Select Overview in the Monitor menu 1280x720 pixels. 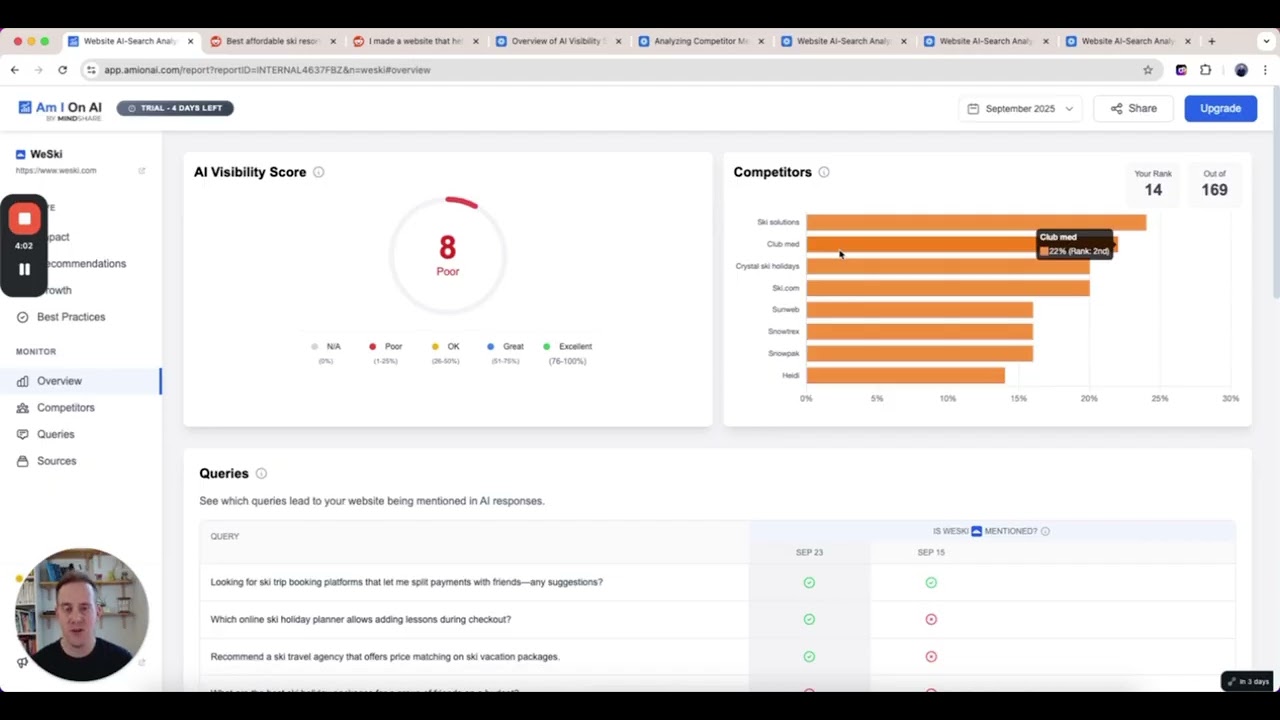click(x=80, y=381)
